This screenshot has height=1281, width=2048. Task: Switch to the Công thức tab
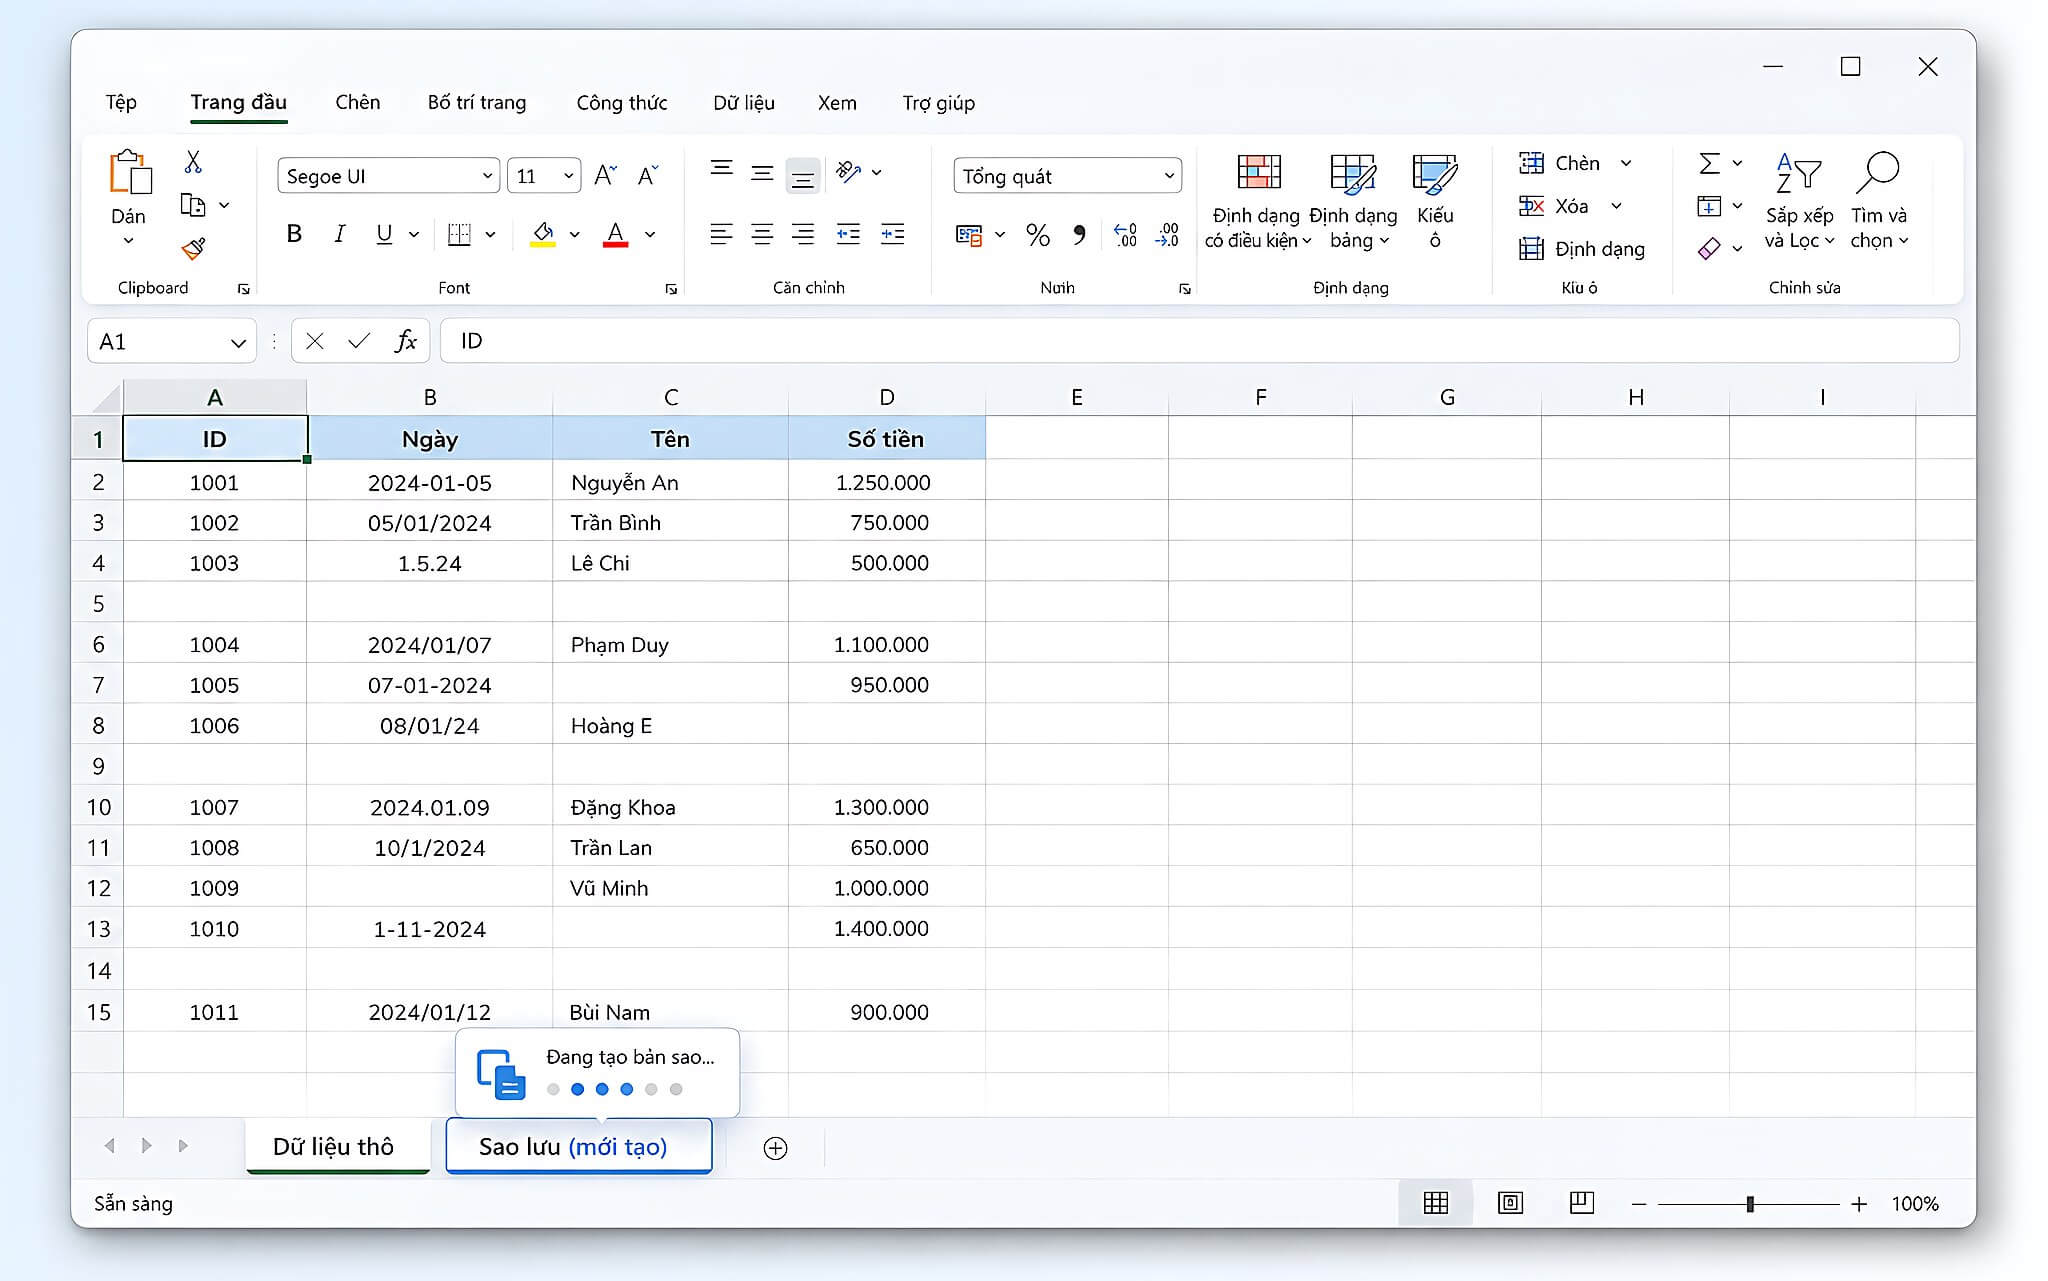click(621, 102)
